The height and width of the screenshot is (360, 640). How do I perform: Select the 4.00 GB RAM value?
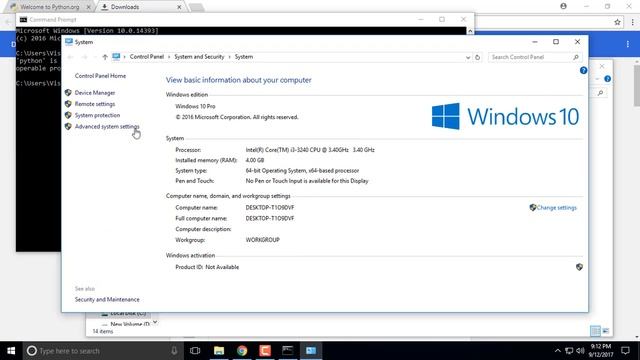(255, 160)
